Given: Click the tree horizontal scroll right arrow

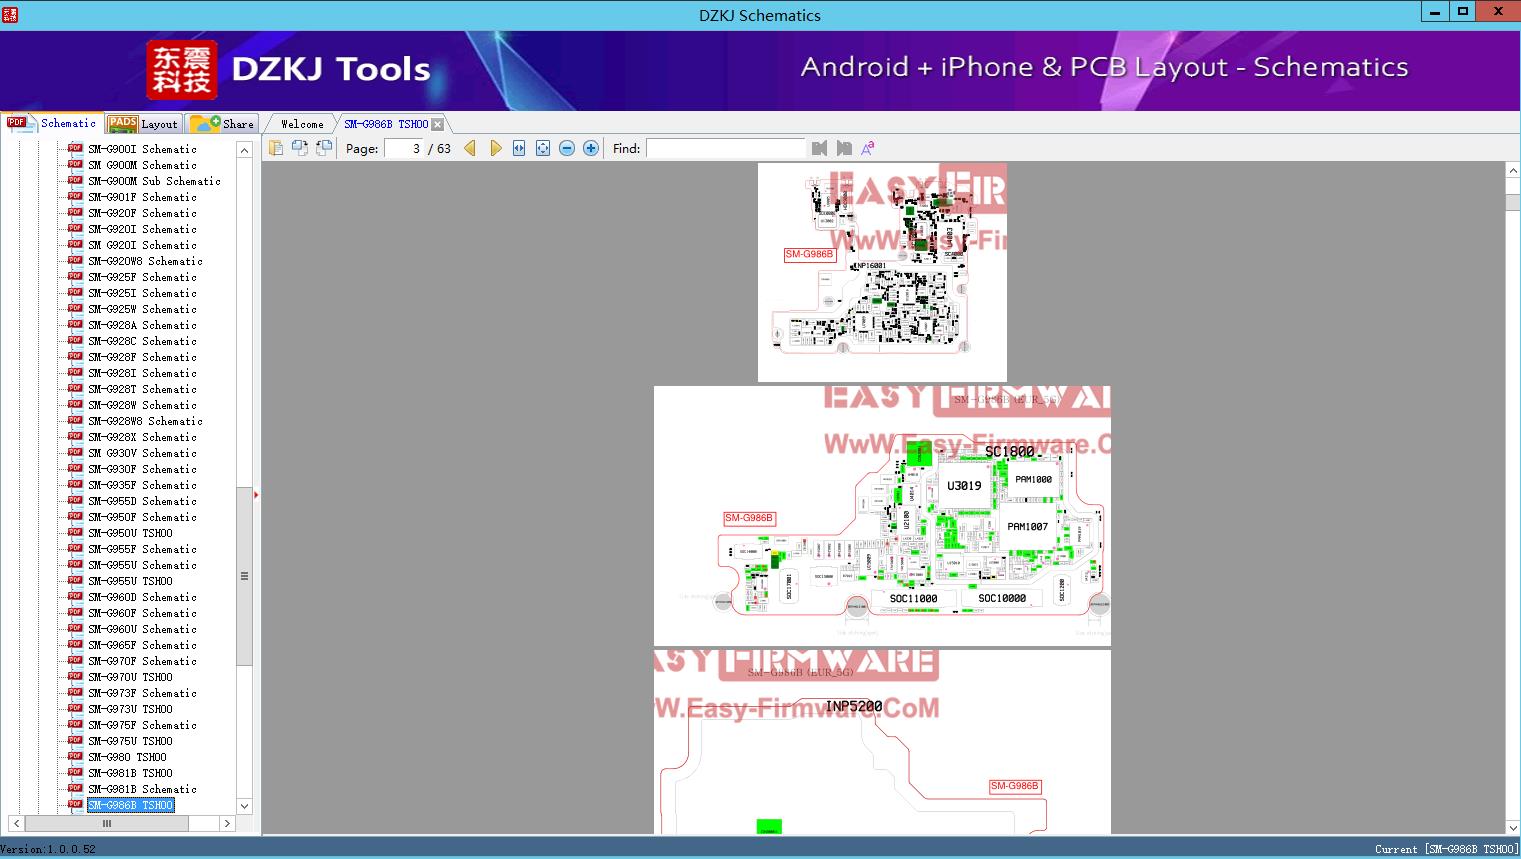Looking at the screenshot, I should [227, 824].
